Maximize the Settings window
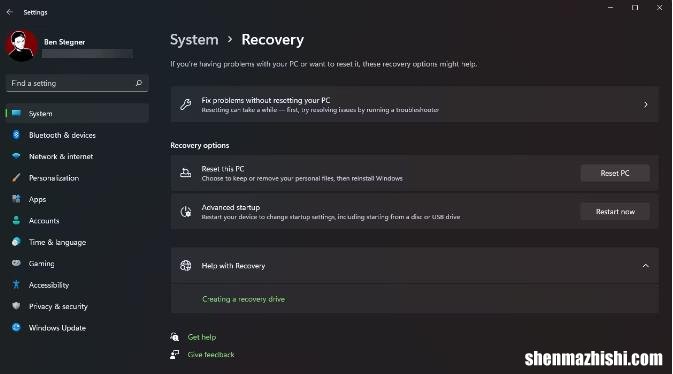Image resolution: width=673 pixels, height=374 pixels. [635, 8]
